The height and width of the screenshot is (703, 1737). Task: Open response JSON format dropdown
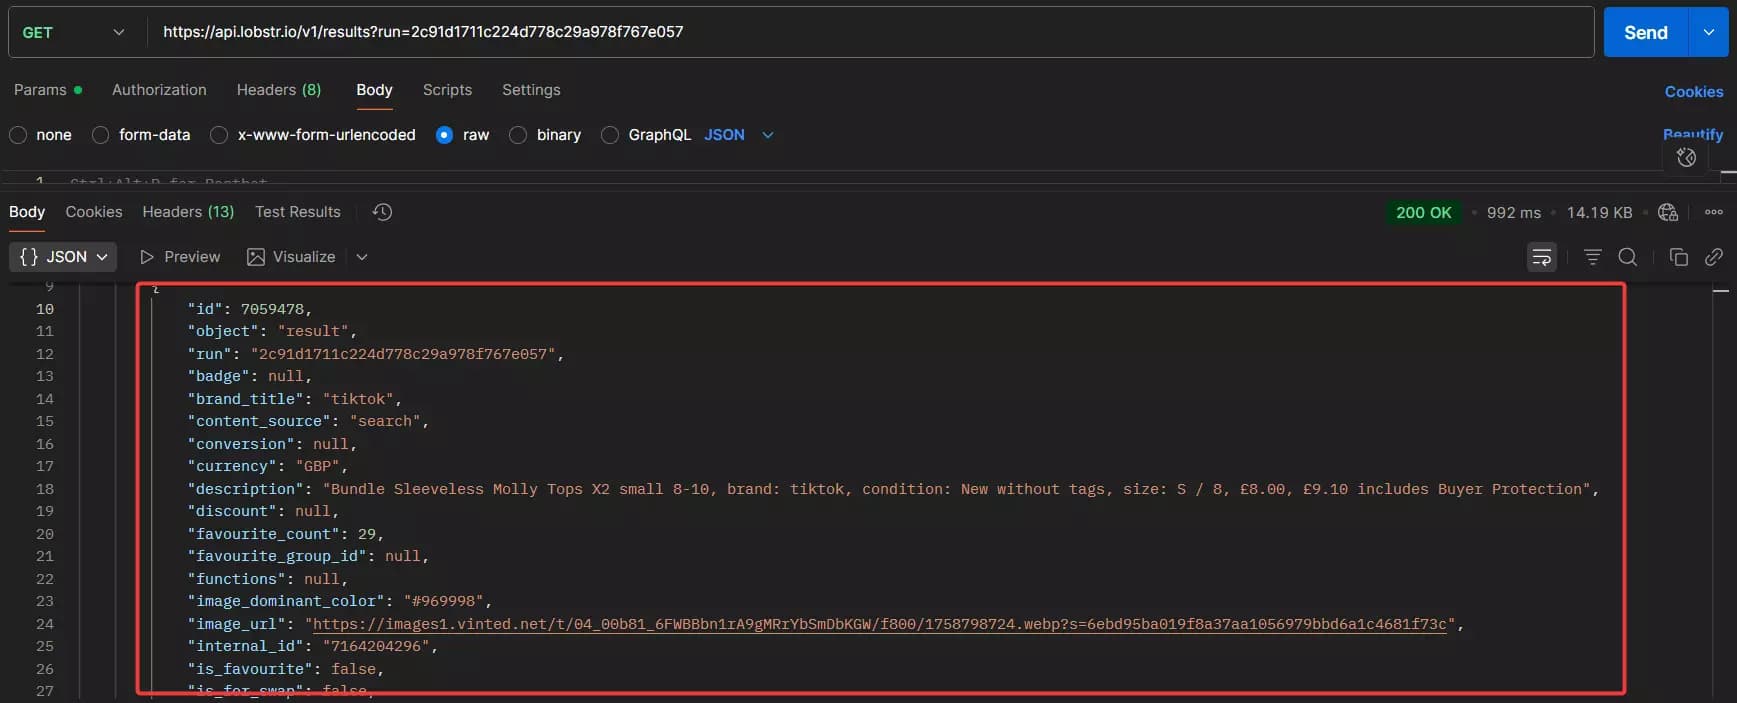pos(63,257)
